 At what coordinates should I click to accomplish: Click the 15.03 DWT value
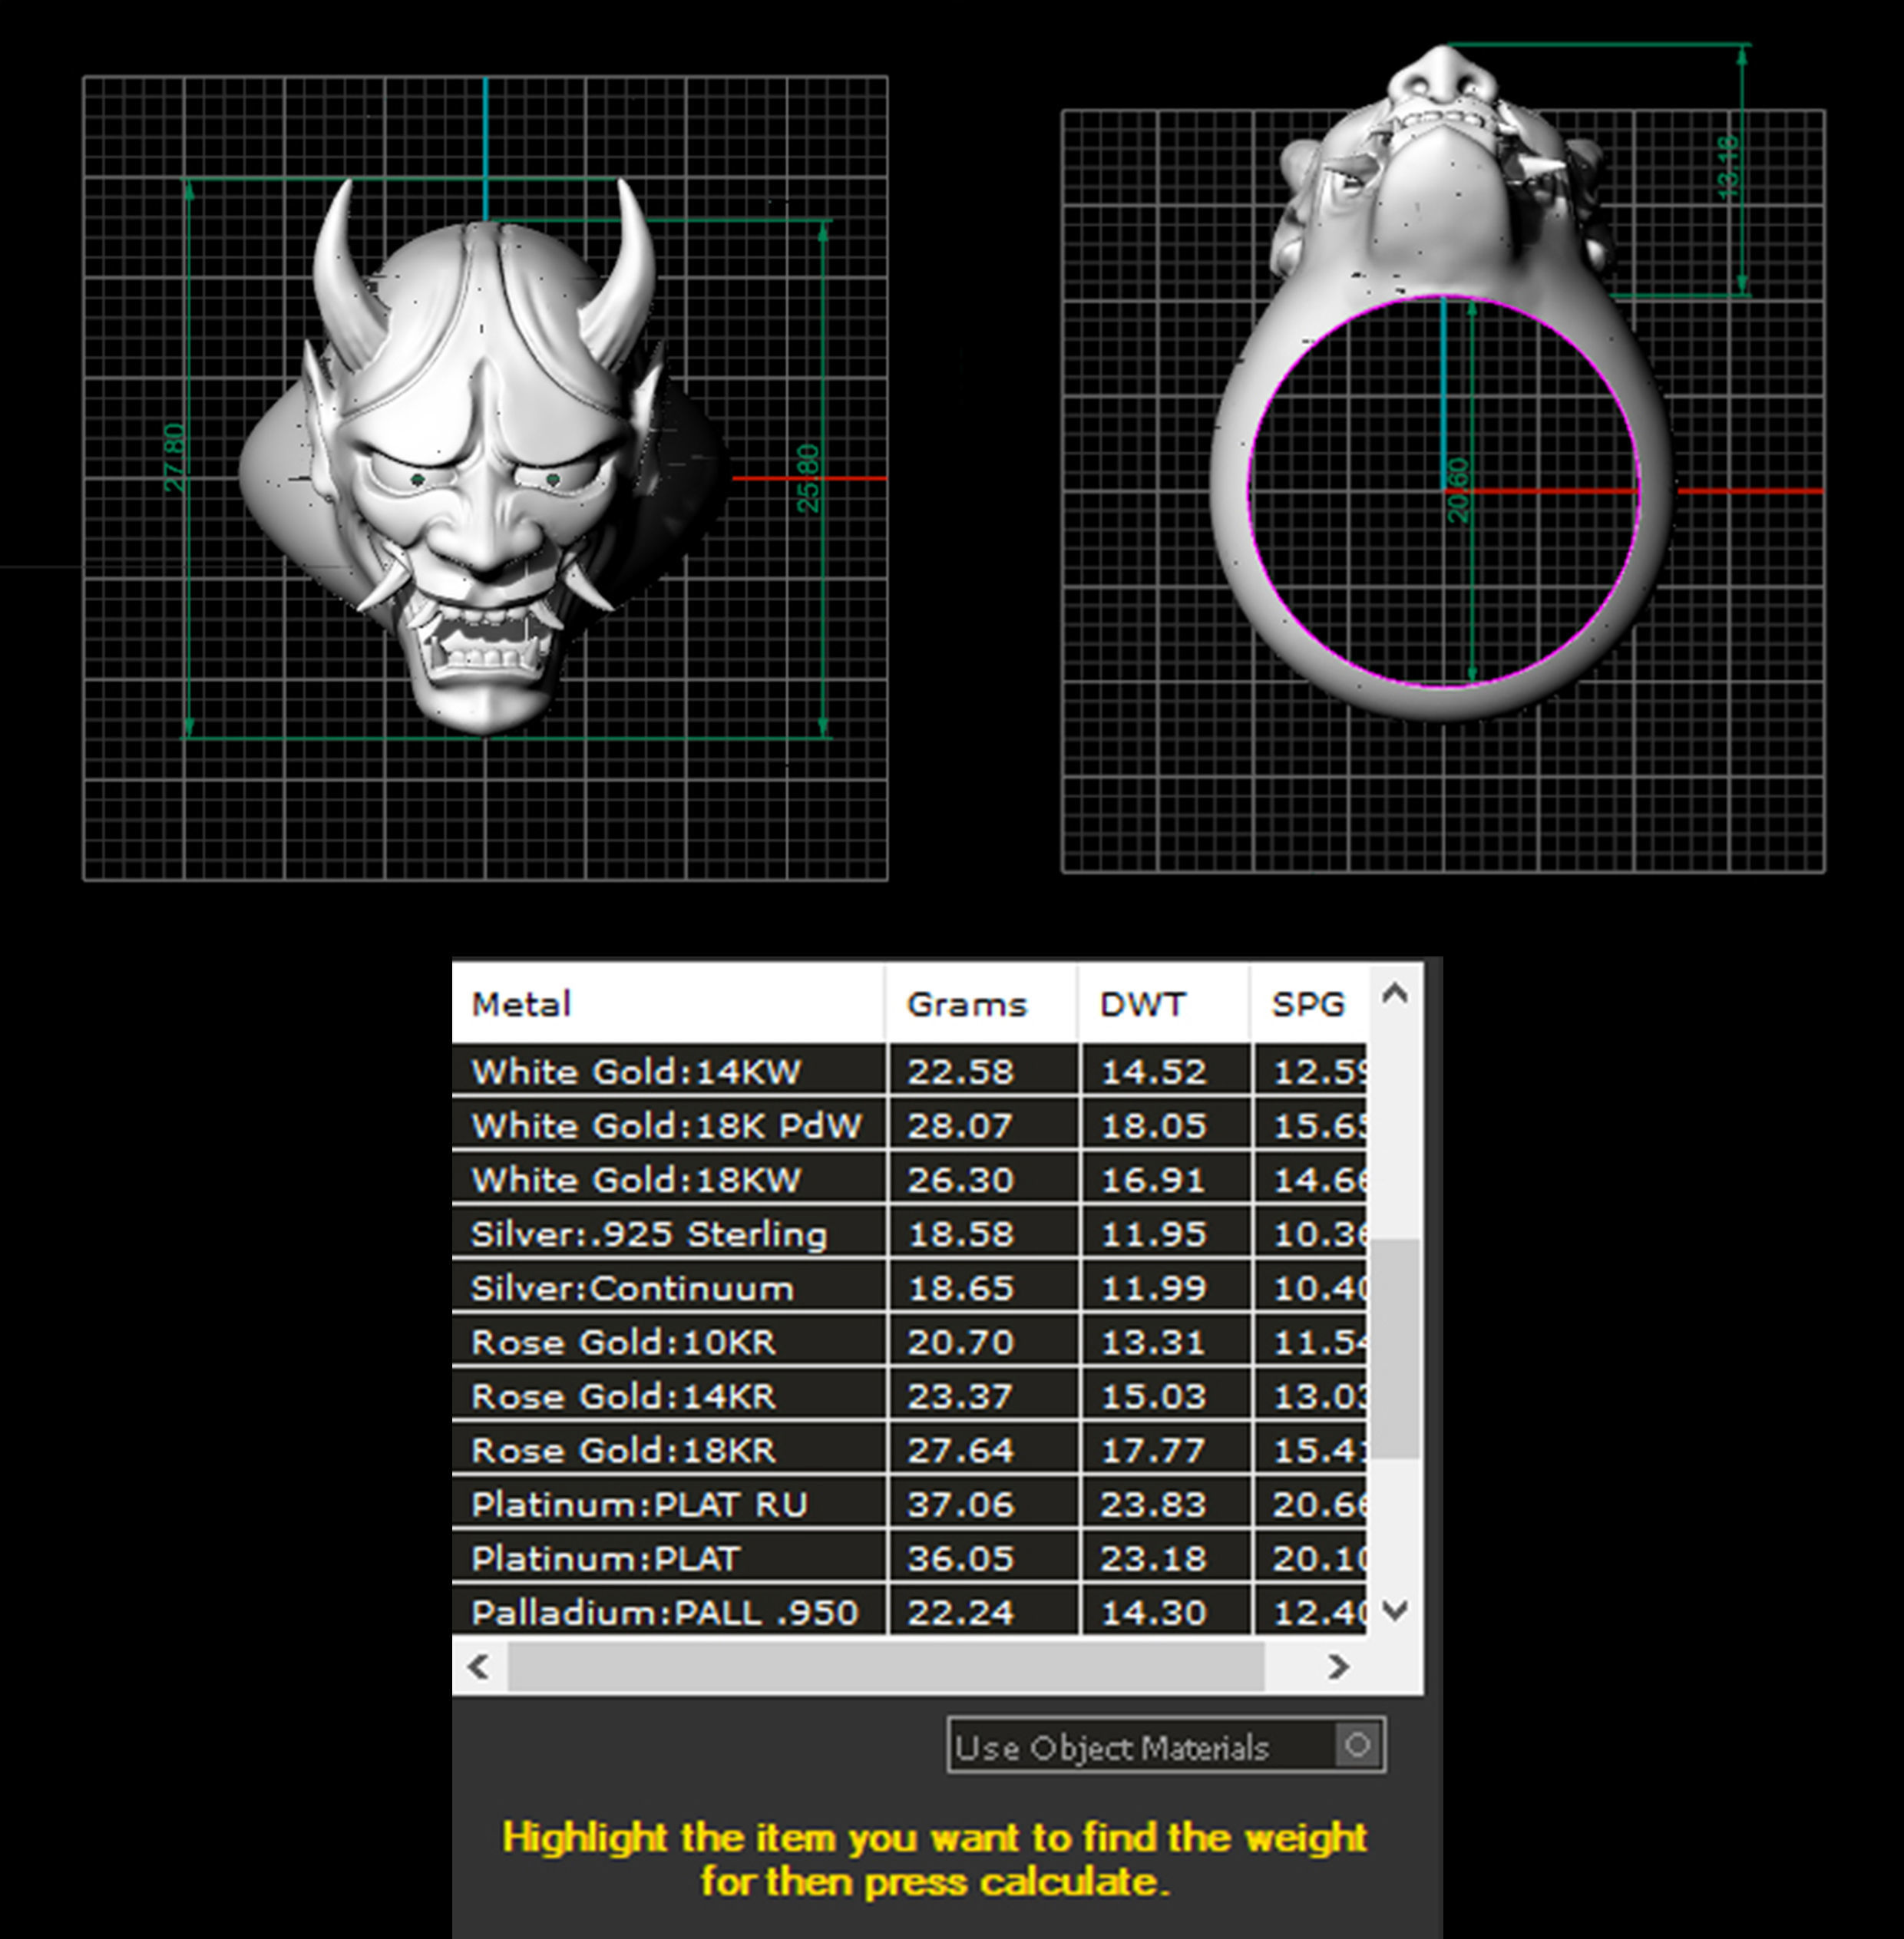1153,1396
